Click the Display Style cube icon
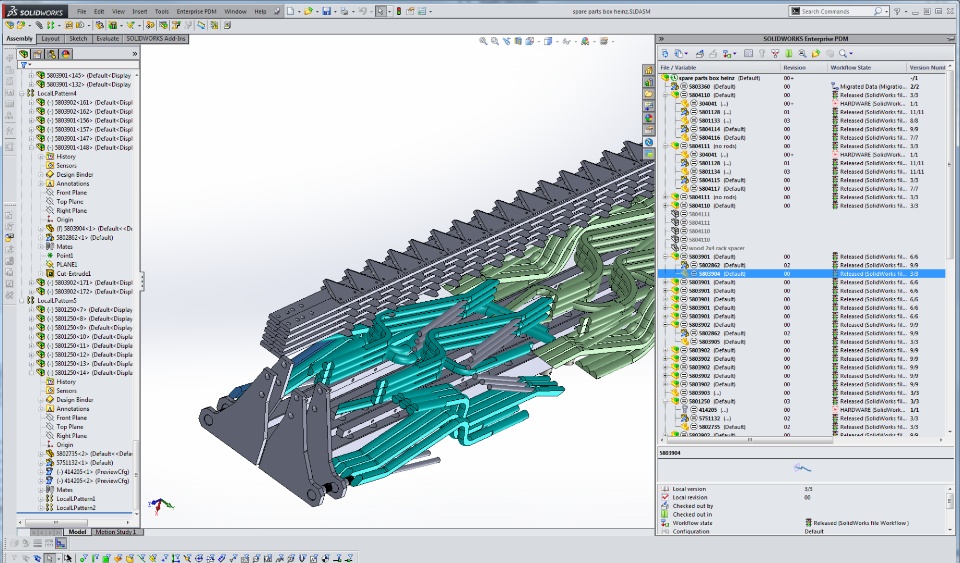This screenshot has height=563, width=960. [x=548, y=41]
